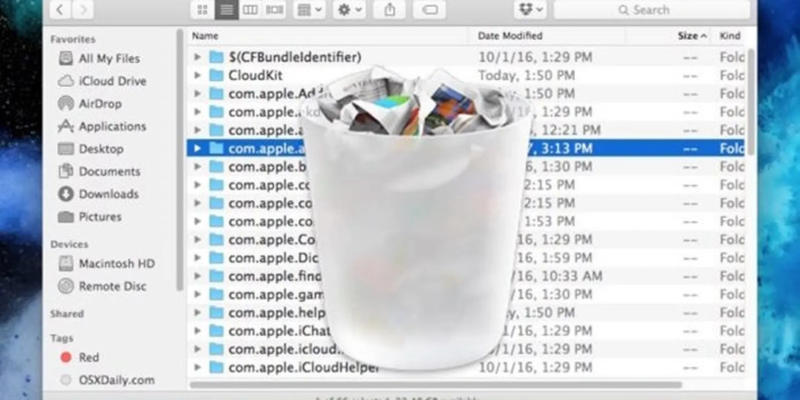Screen dimensions: 800x400
Task: Expand the $(CFBundleIdentifier) folder
Action: click(x=197, y=57)
